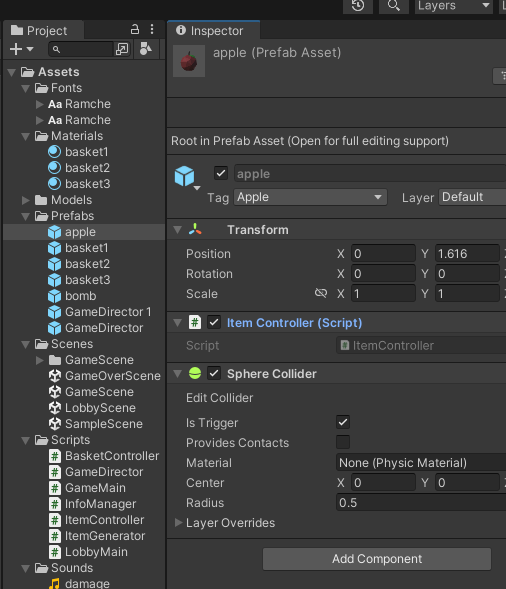506x589 pixels.
Task: Open the Tag dropdown showing Apple
Action: point(310,197)
